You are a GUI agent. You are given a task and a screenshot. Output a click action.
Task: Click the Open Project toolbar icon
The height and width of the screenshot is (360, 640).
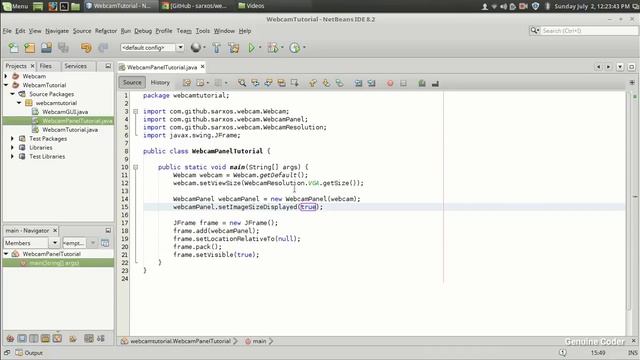(46, 48)
